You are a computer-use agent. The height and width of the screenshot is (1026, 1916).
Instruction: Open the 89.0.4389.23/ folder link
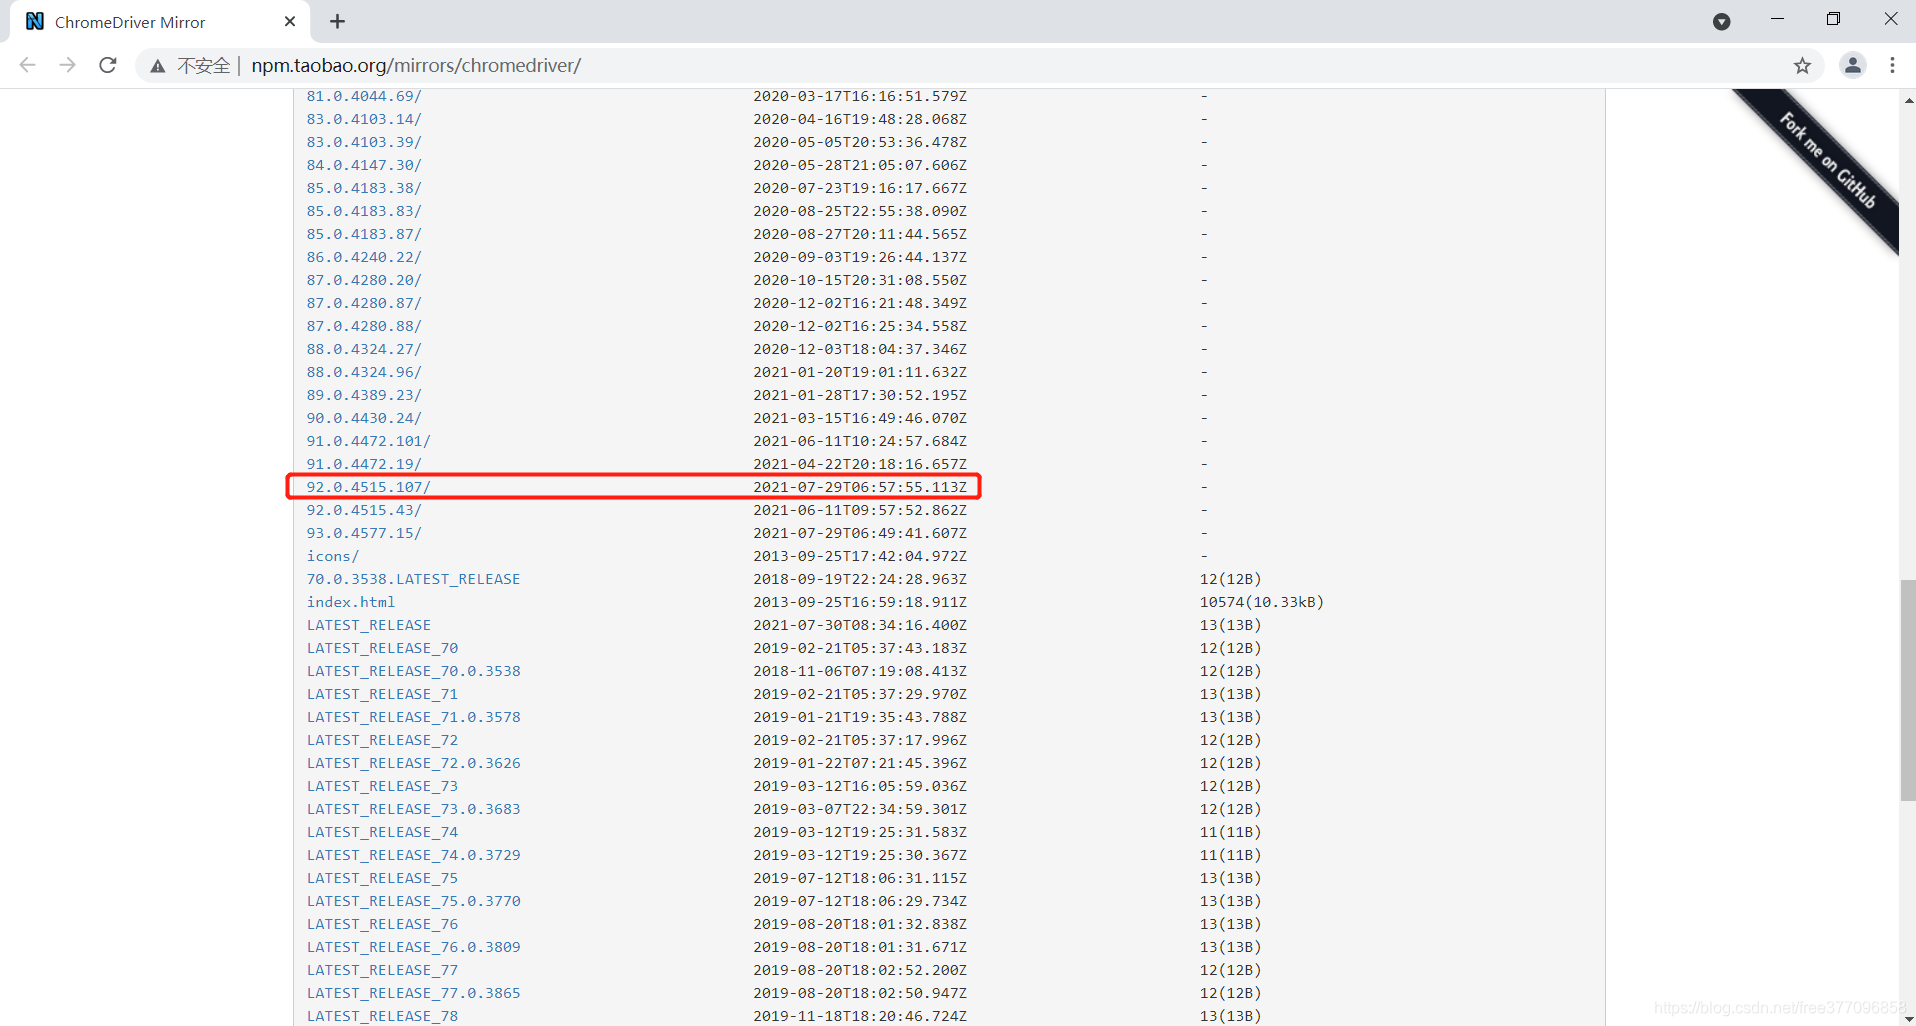point(364,395)
